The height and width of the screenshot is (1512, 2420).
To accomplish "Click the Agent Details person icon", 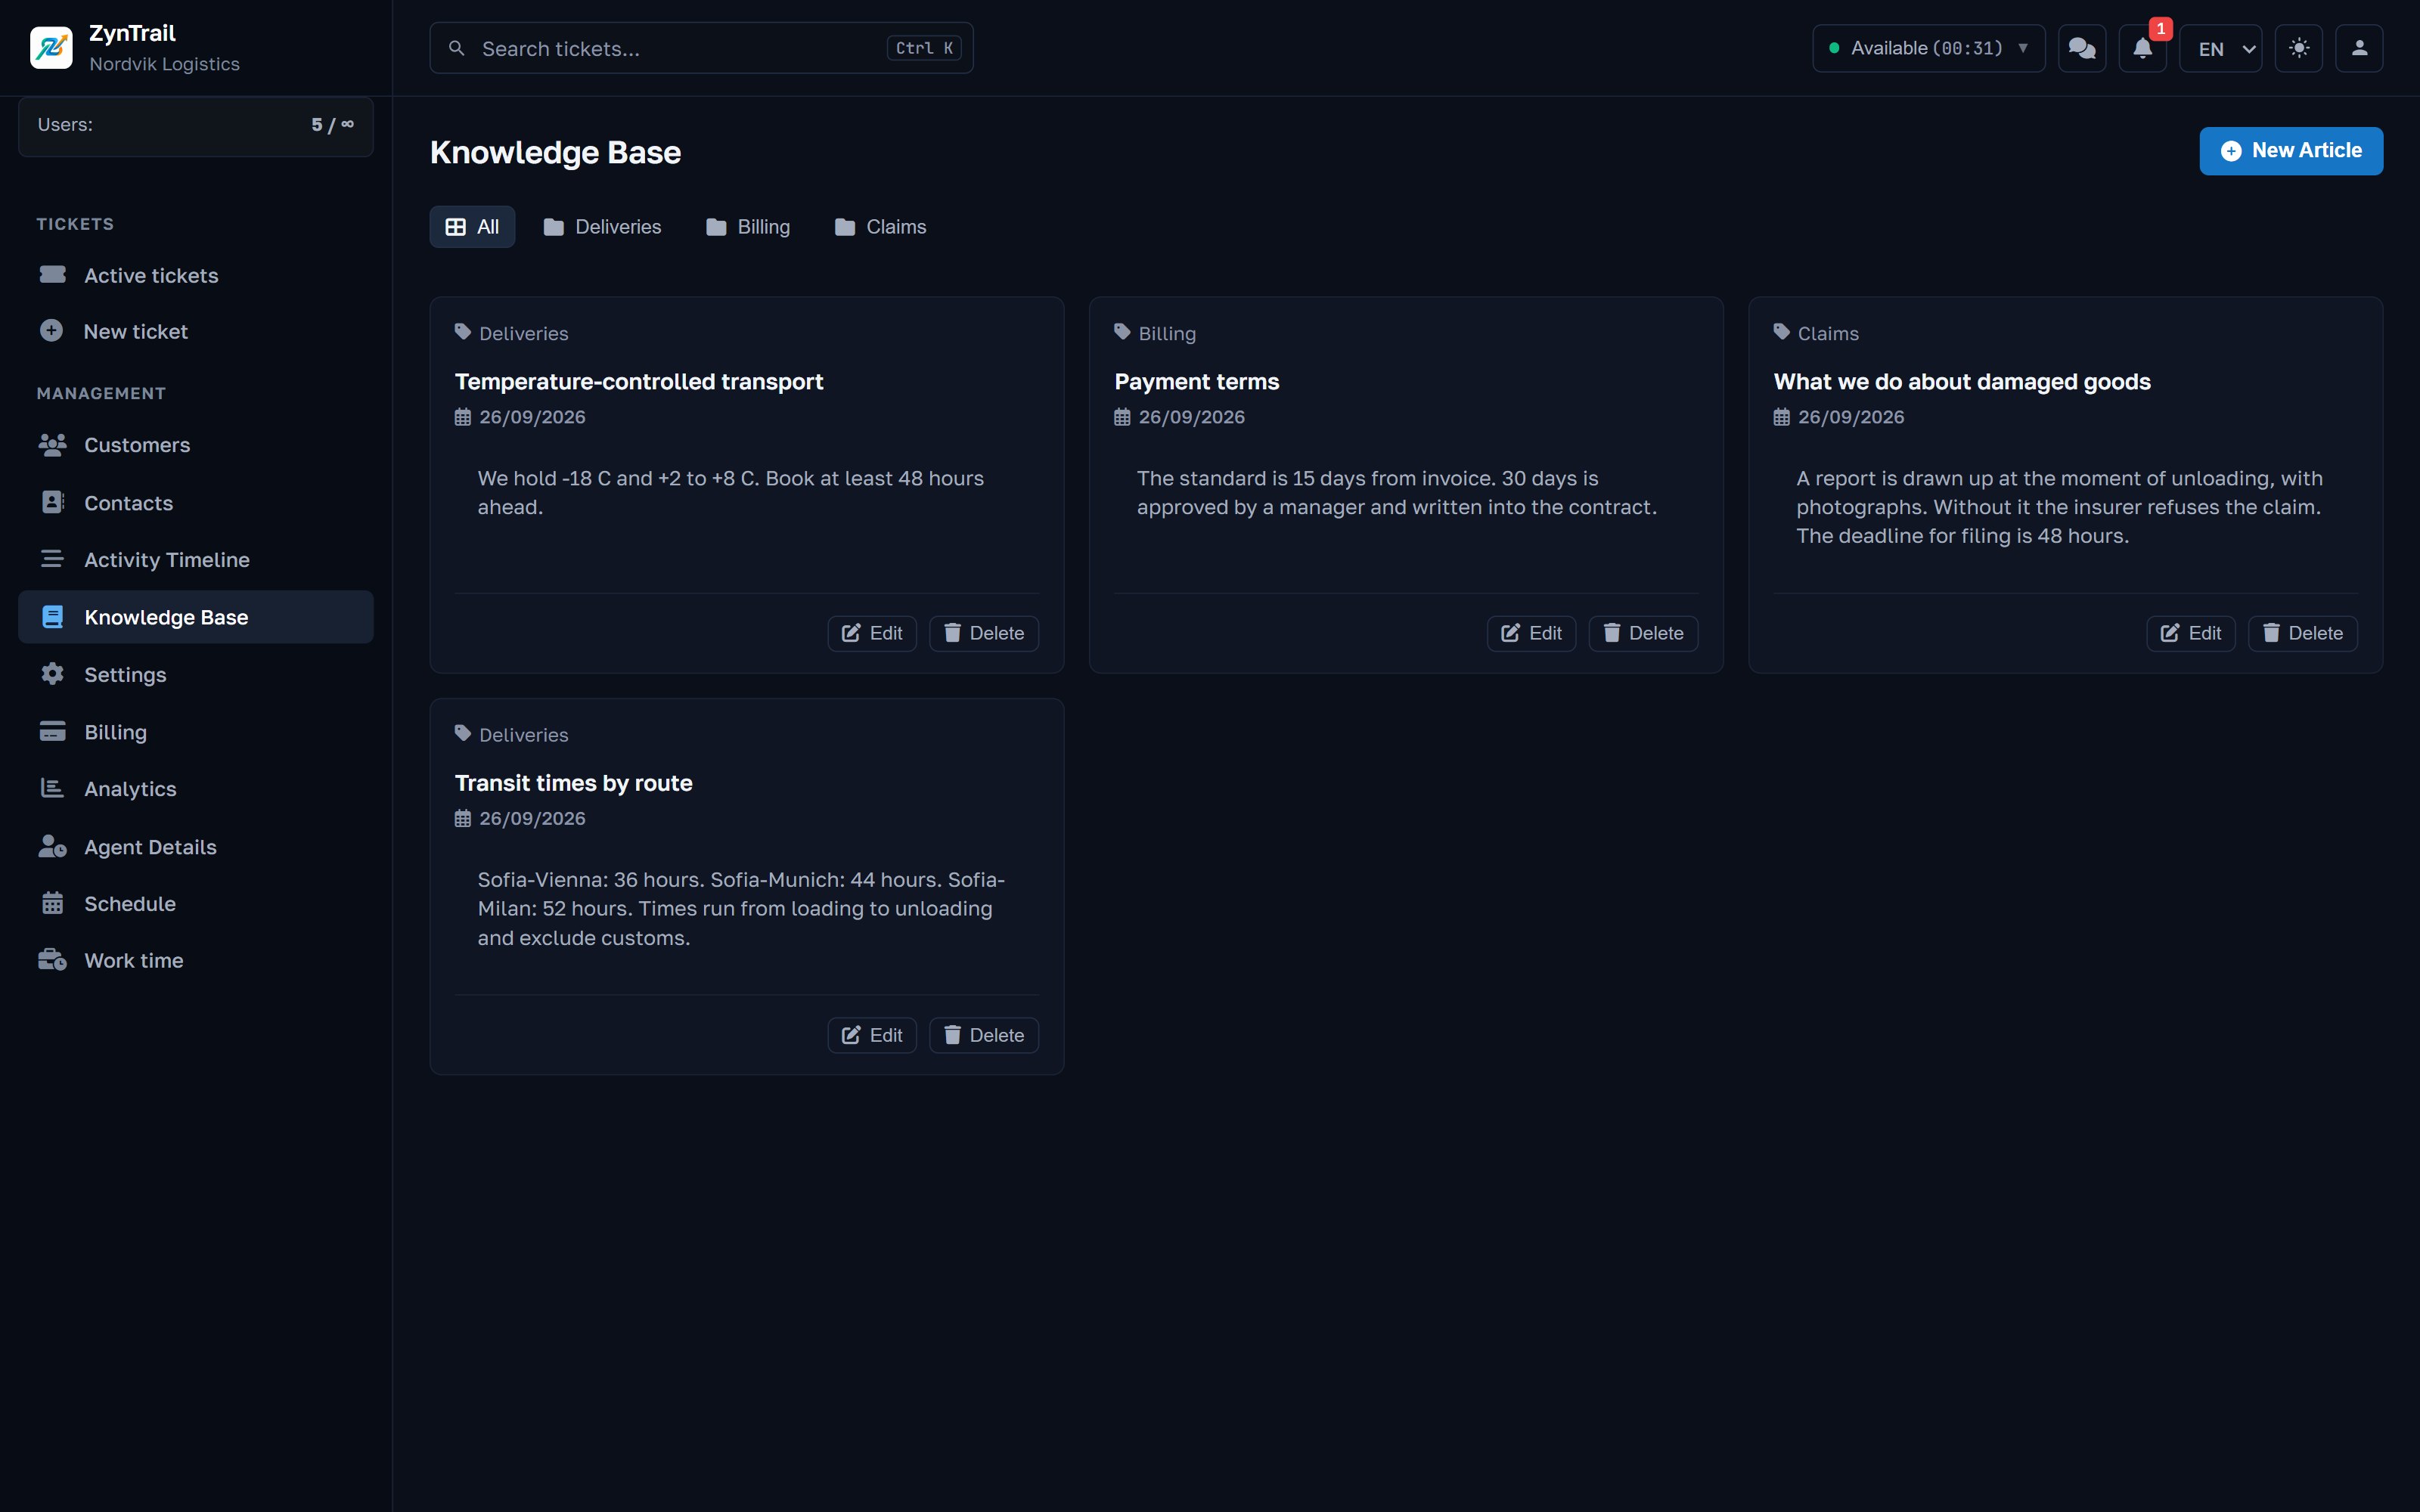I will coord(52,846).
